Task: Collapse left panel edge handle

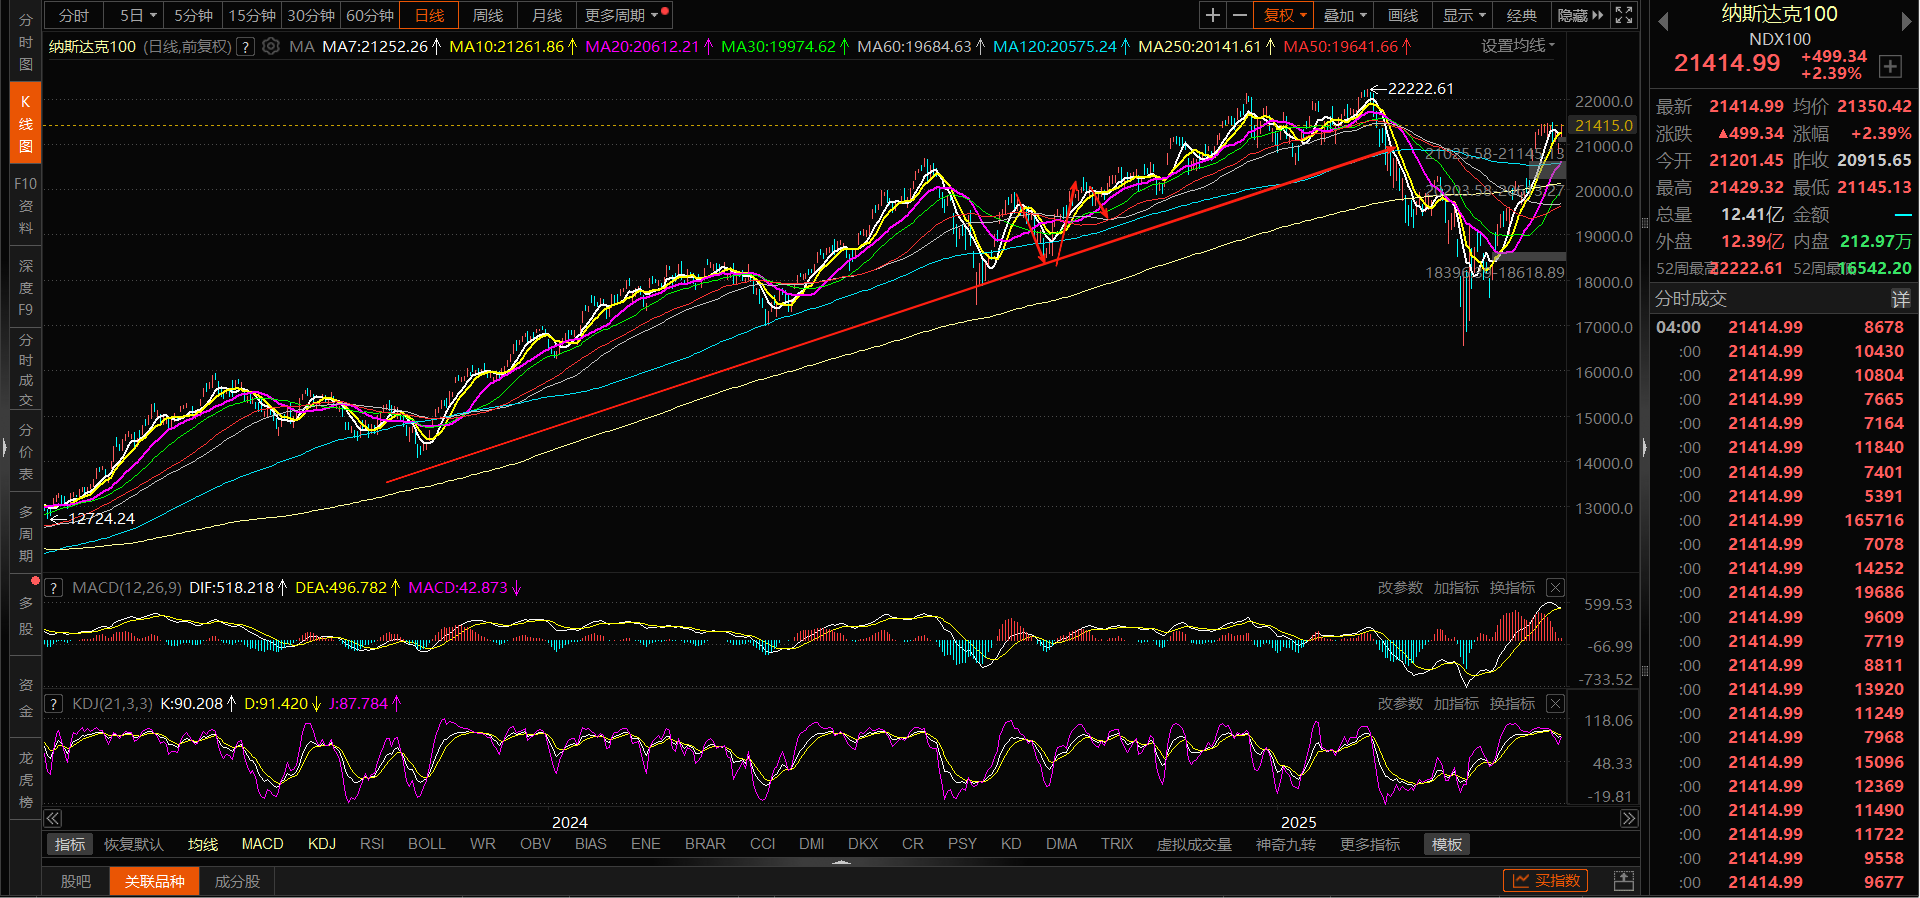Action: click(x=4, y=447)
